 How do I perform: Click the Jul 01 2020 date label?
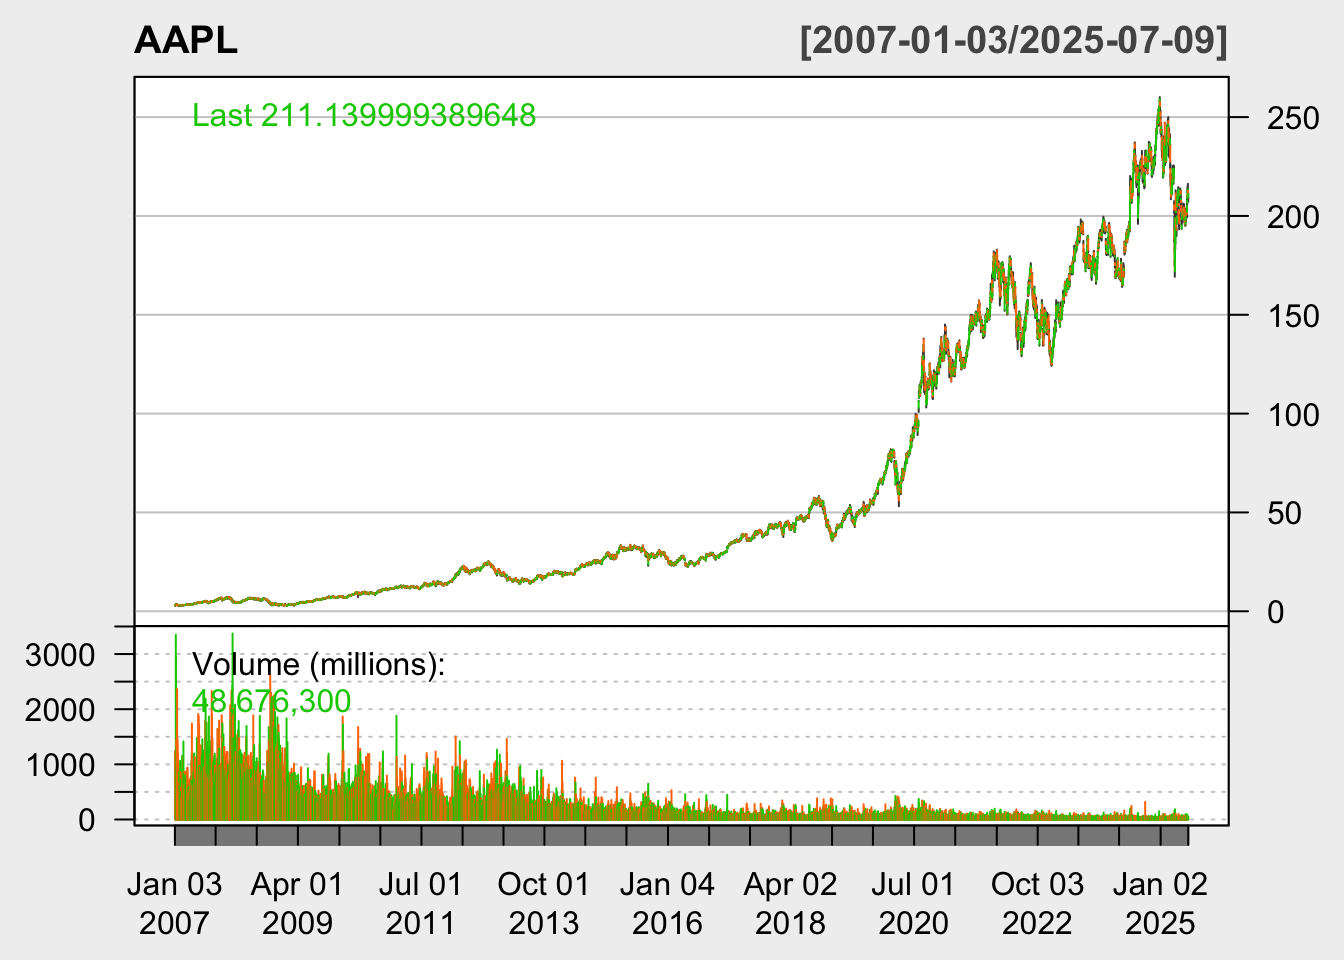(x=913, y=903)
